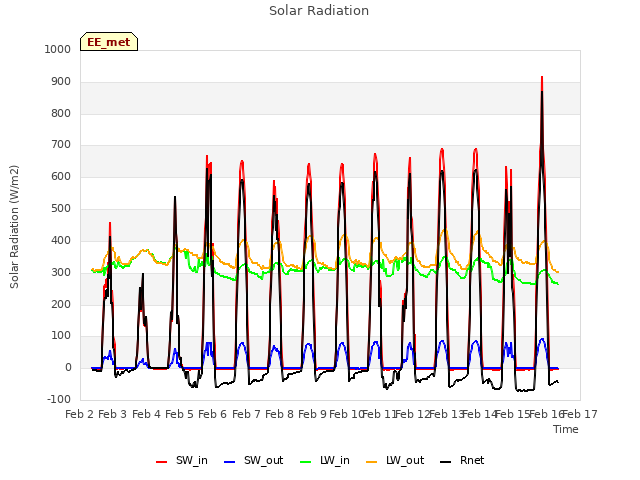This screenshot has width=640, height=480.
Task: Click the Solar Radiation chart title
Action: (x=319, y=11)
